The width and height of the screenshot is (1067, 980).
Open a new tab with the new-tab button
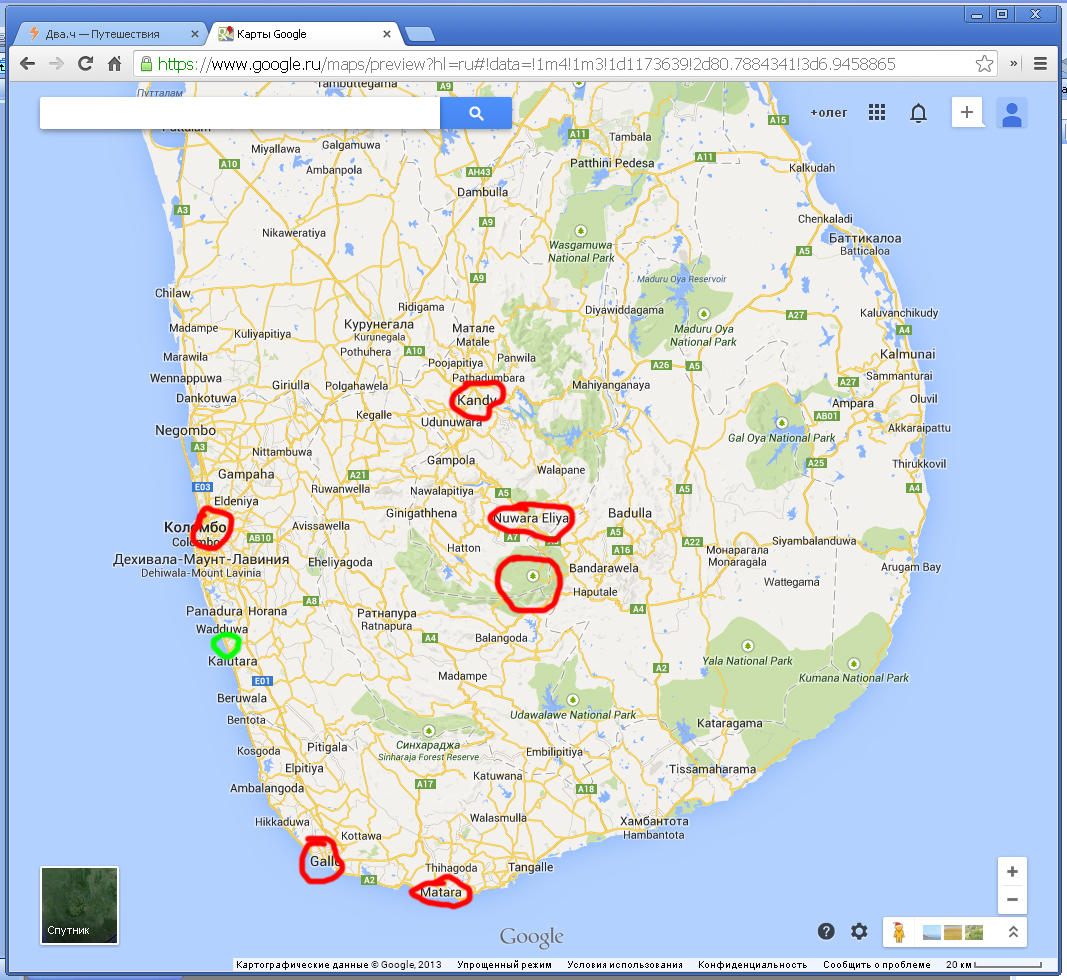[x=419, y=34]
